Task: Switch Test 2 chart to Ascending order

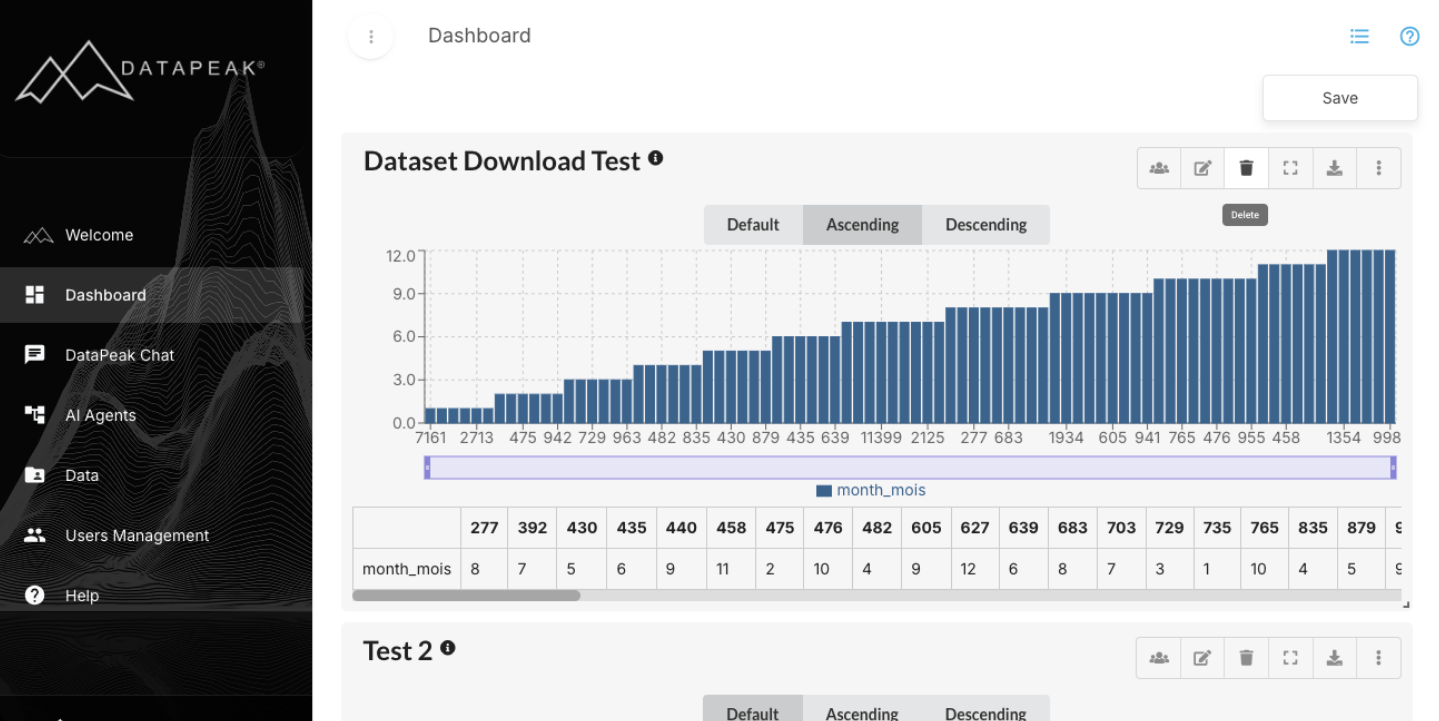Action: pyautogui.click(x=861, y=712)
